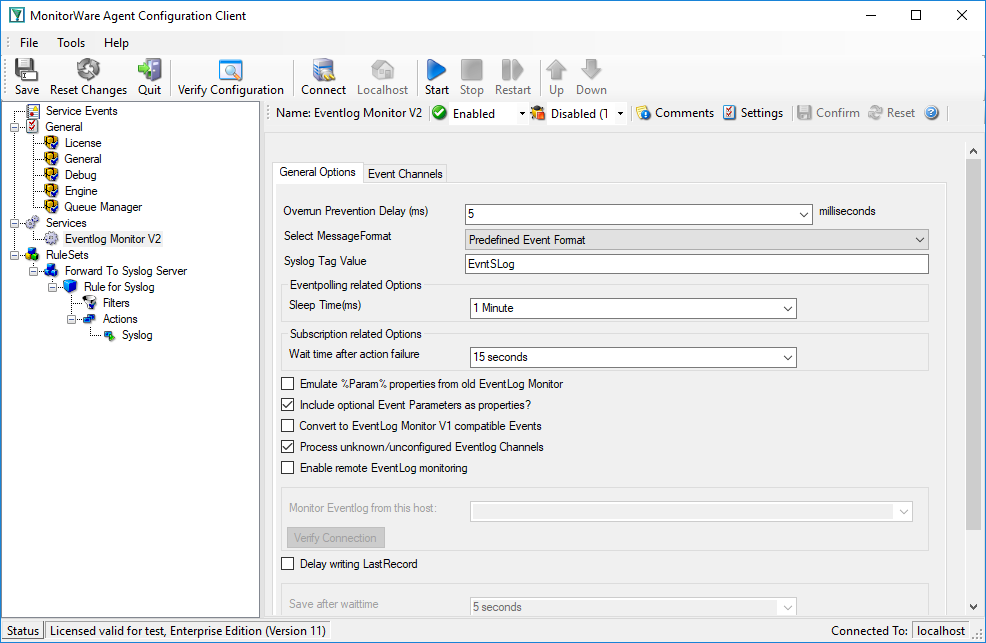Viewport: 986px width, 643px height.
Task: Open the Select MessageFormat dropdown
Action: point(919,239)
